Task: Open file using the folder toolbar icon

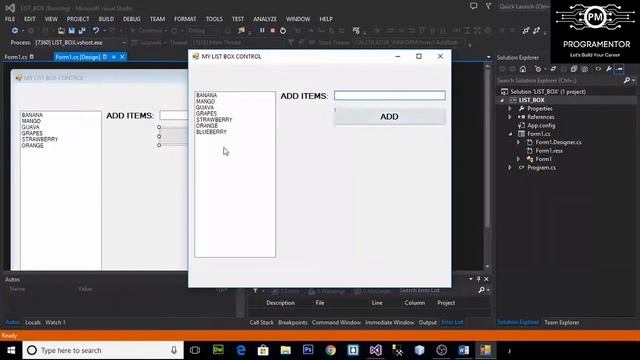Action: tap(61, 31)
